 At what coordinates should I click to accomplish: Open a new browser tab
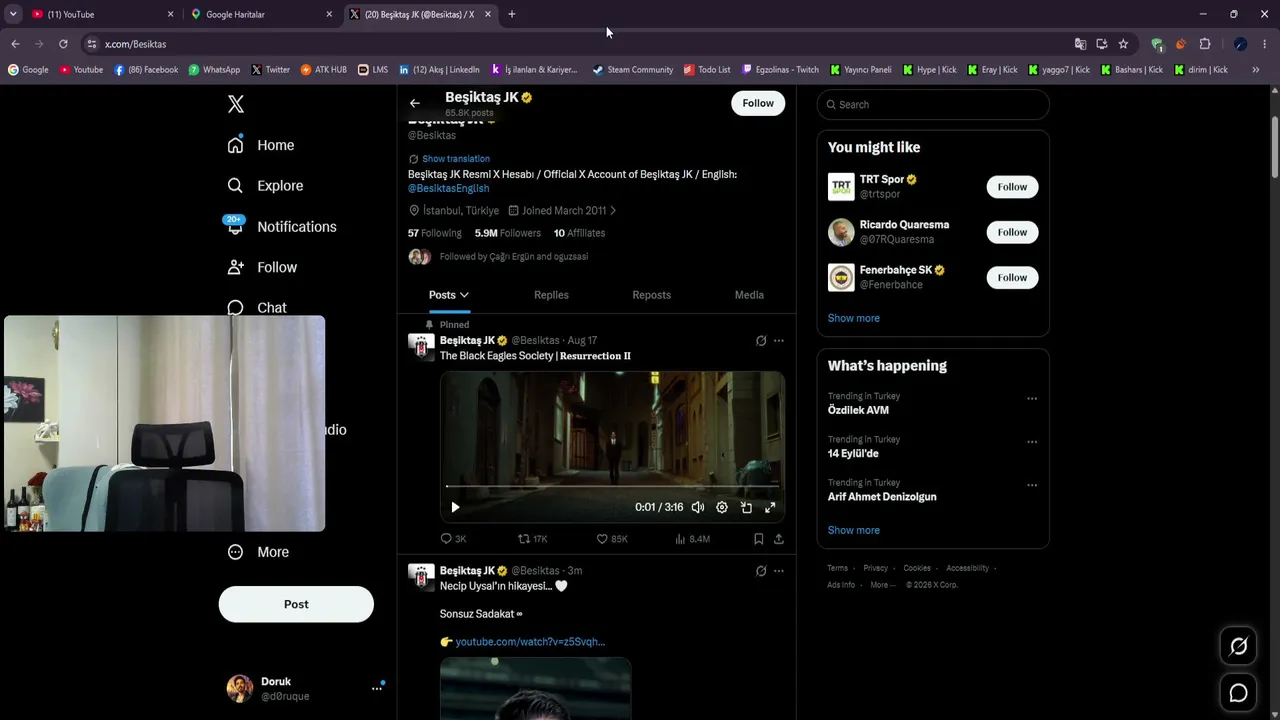pos(512,14)
